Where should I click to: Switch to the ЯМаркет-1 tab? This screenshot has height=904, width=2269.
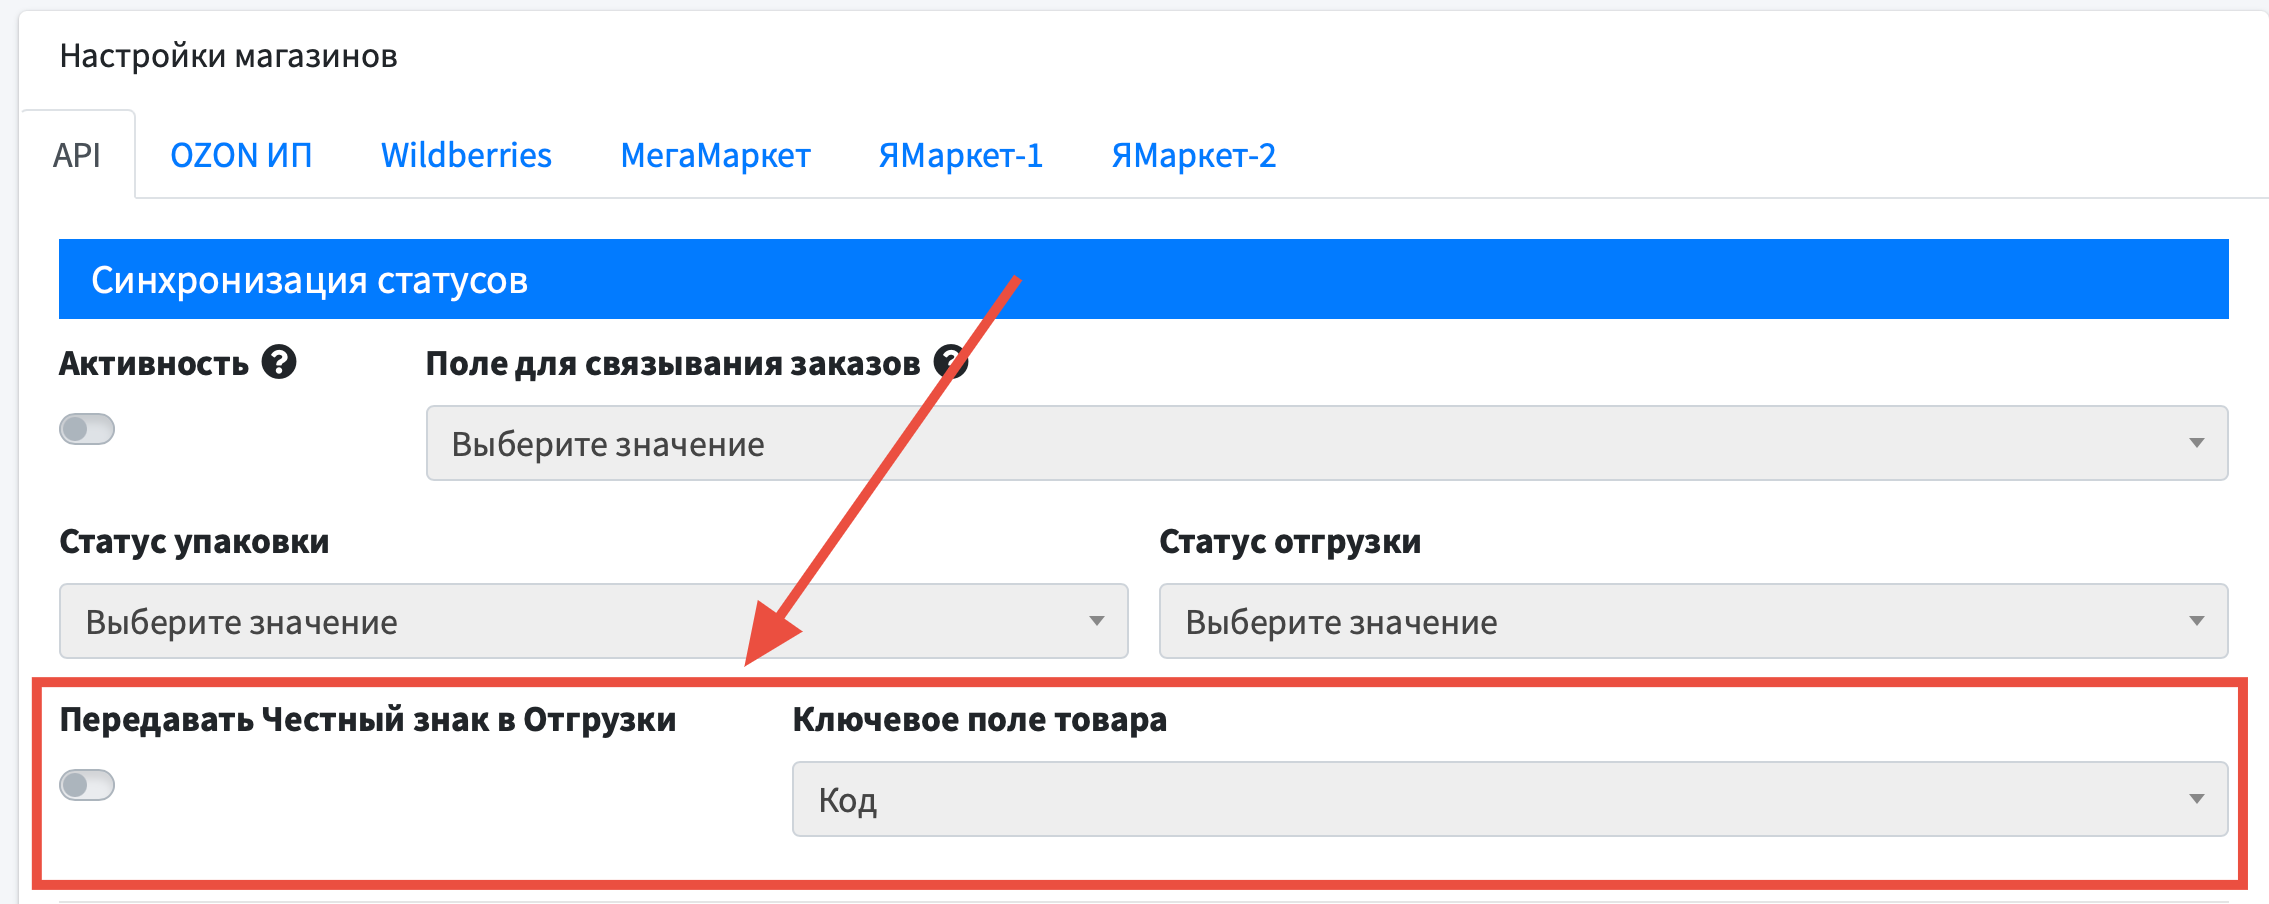click(961, 155)
